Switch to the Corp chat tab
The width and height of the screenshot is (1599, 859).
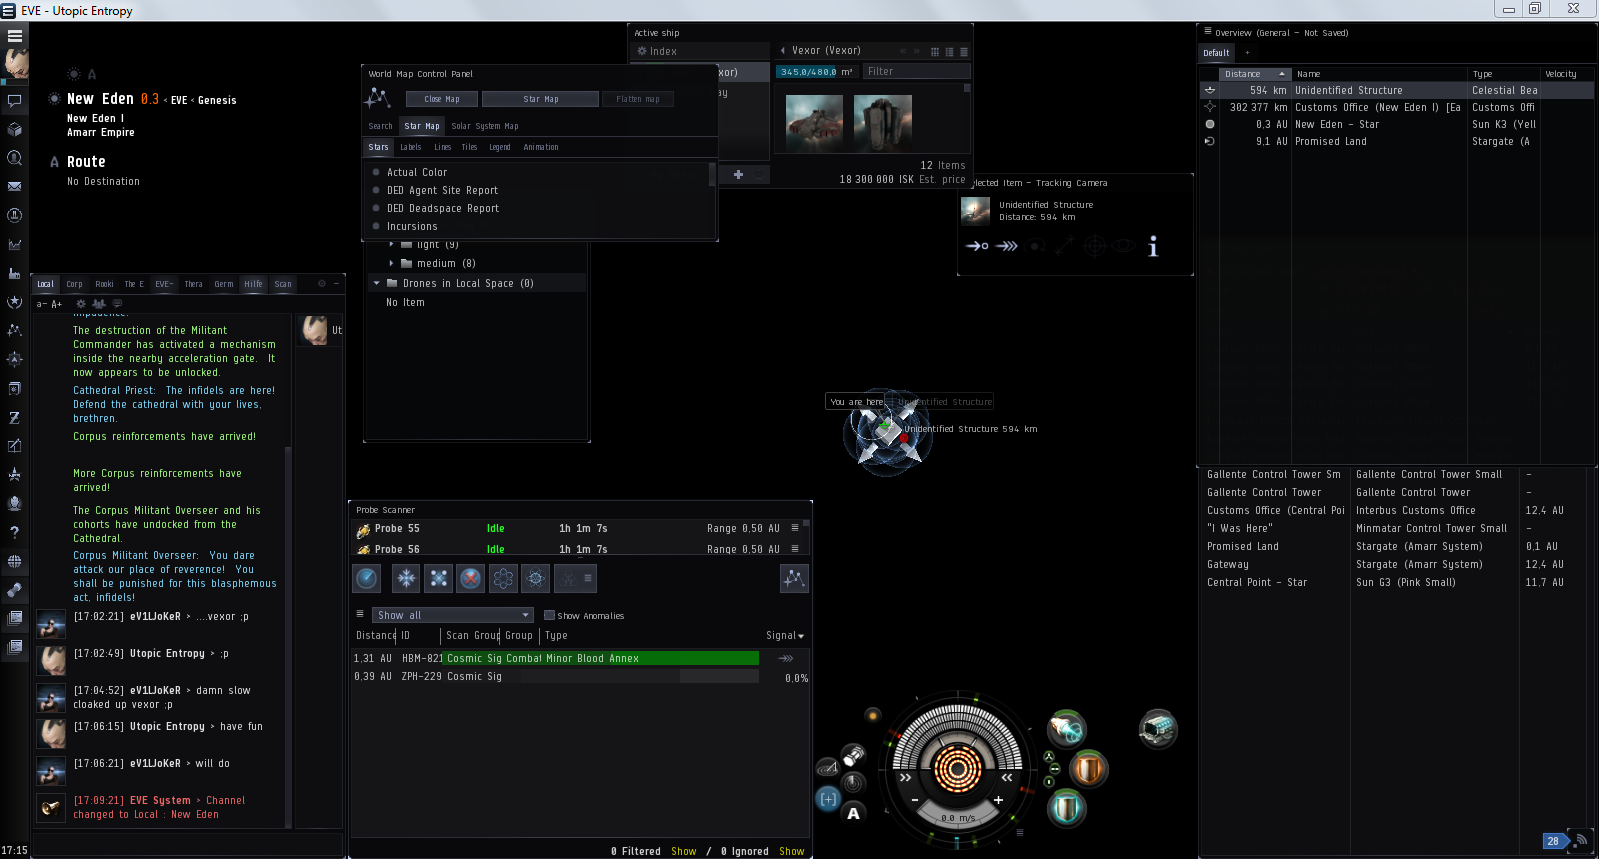74,284
